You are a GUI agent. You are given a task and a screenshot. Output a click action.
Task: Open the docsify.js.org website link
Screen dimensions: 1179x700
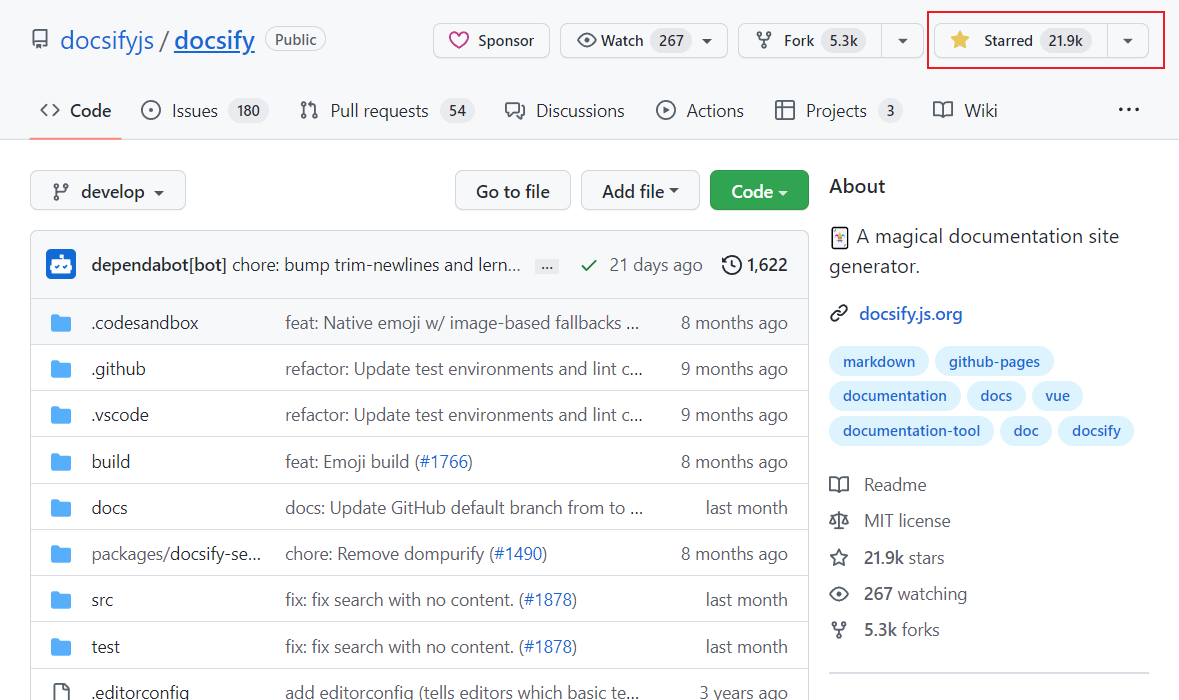[x=911, y=314]
